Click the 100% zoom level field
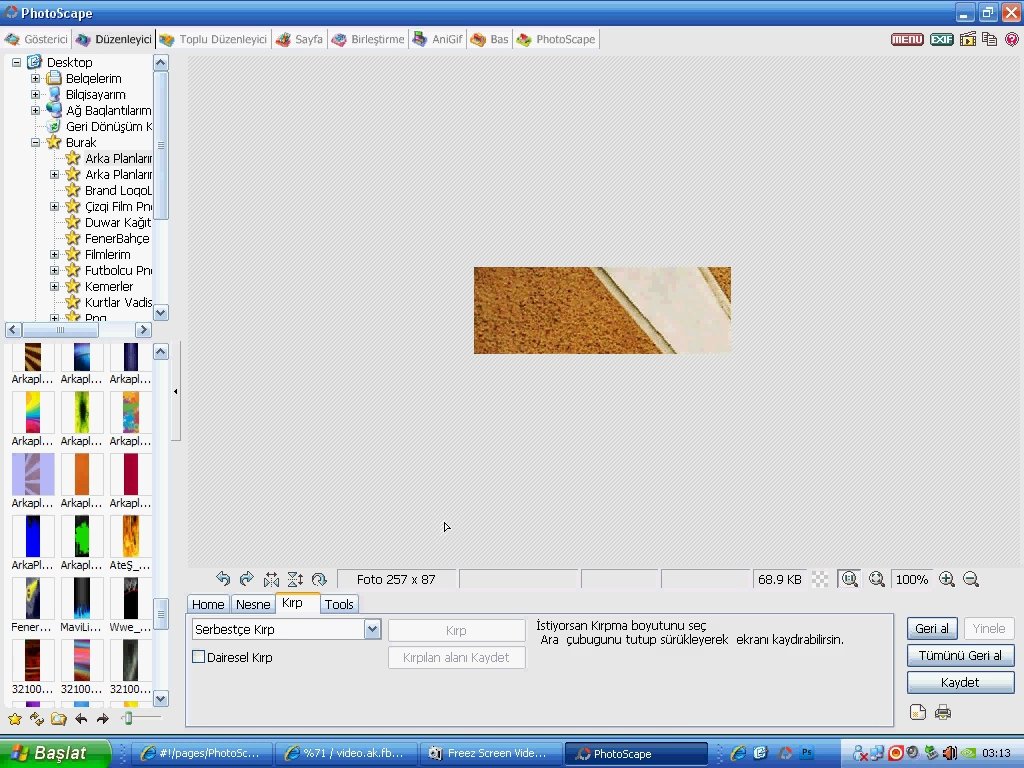The height and width of the screenshot is (768, 1024). coord(912,579)
